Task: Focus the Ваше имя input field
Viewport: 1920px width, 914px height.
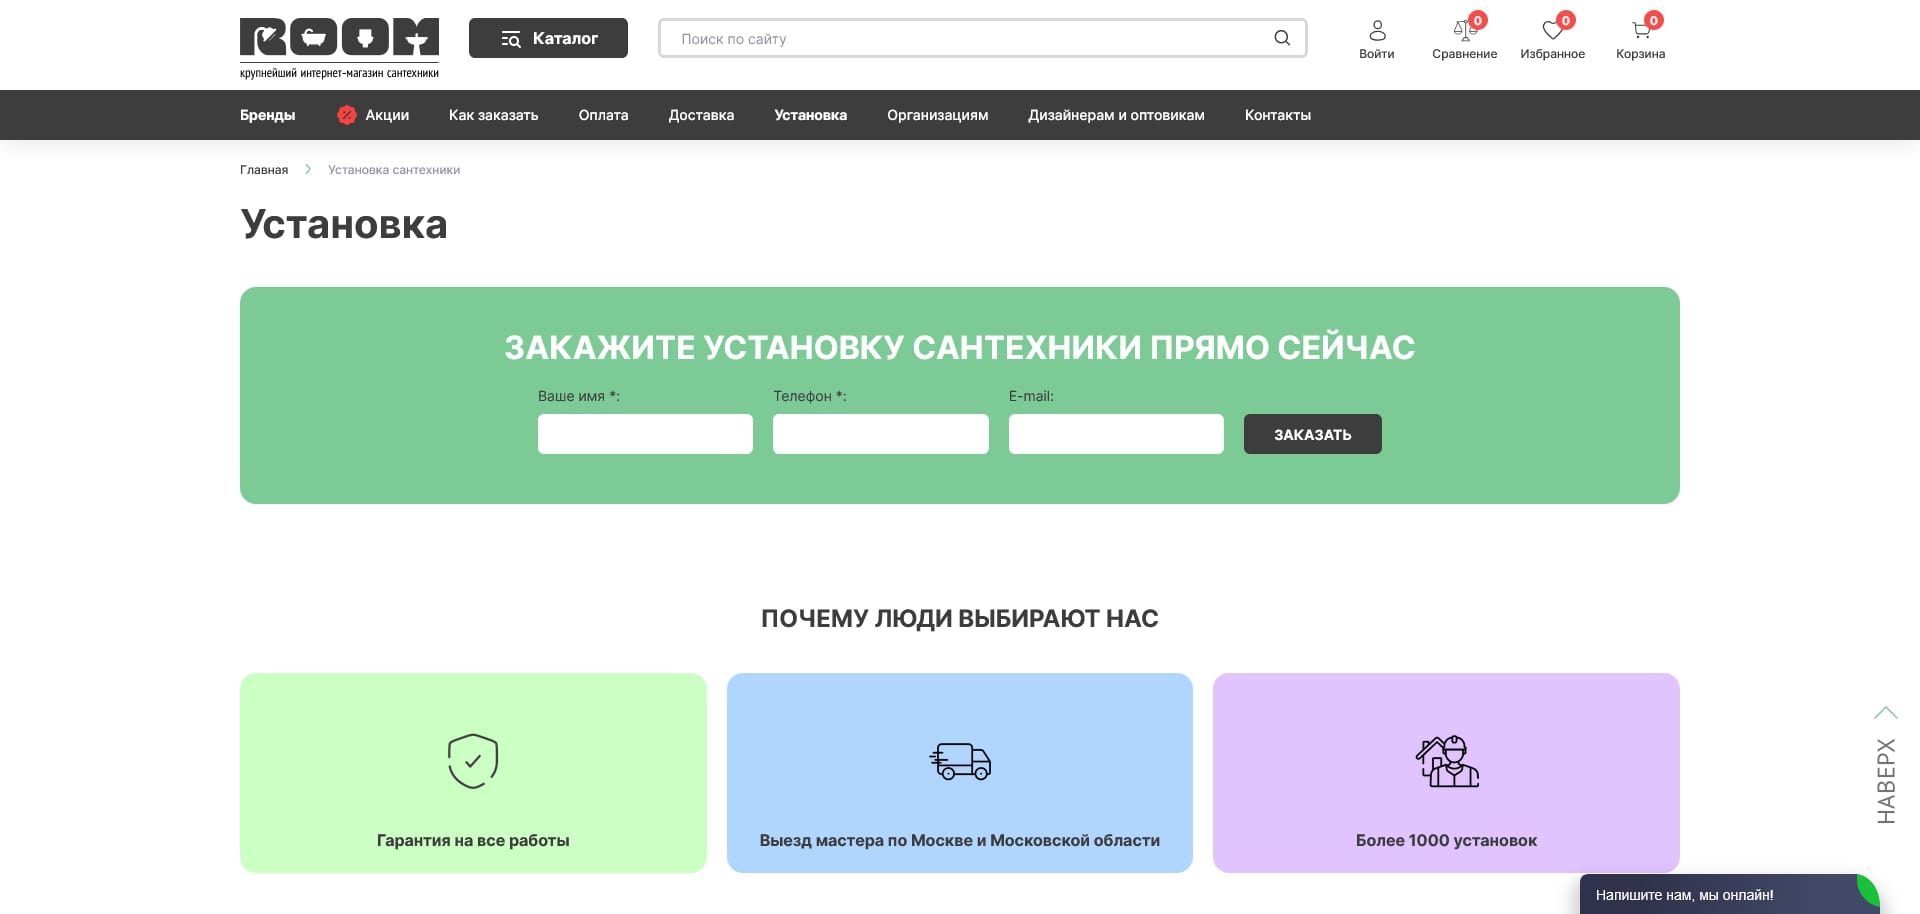Action: 645,434
